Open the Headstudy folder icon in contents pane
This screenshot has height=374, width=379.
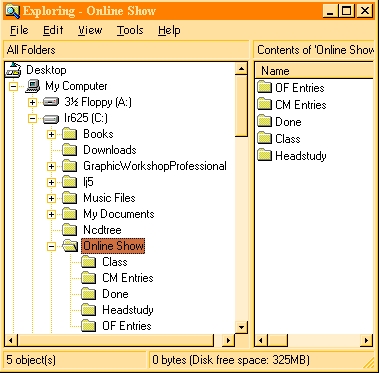click(x=265, y=156)
